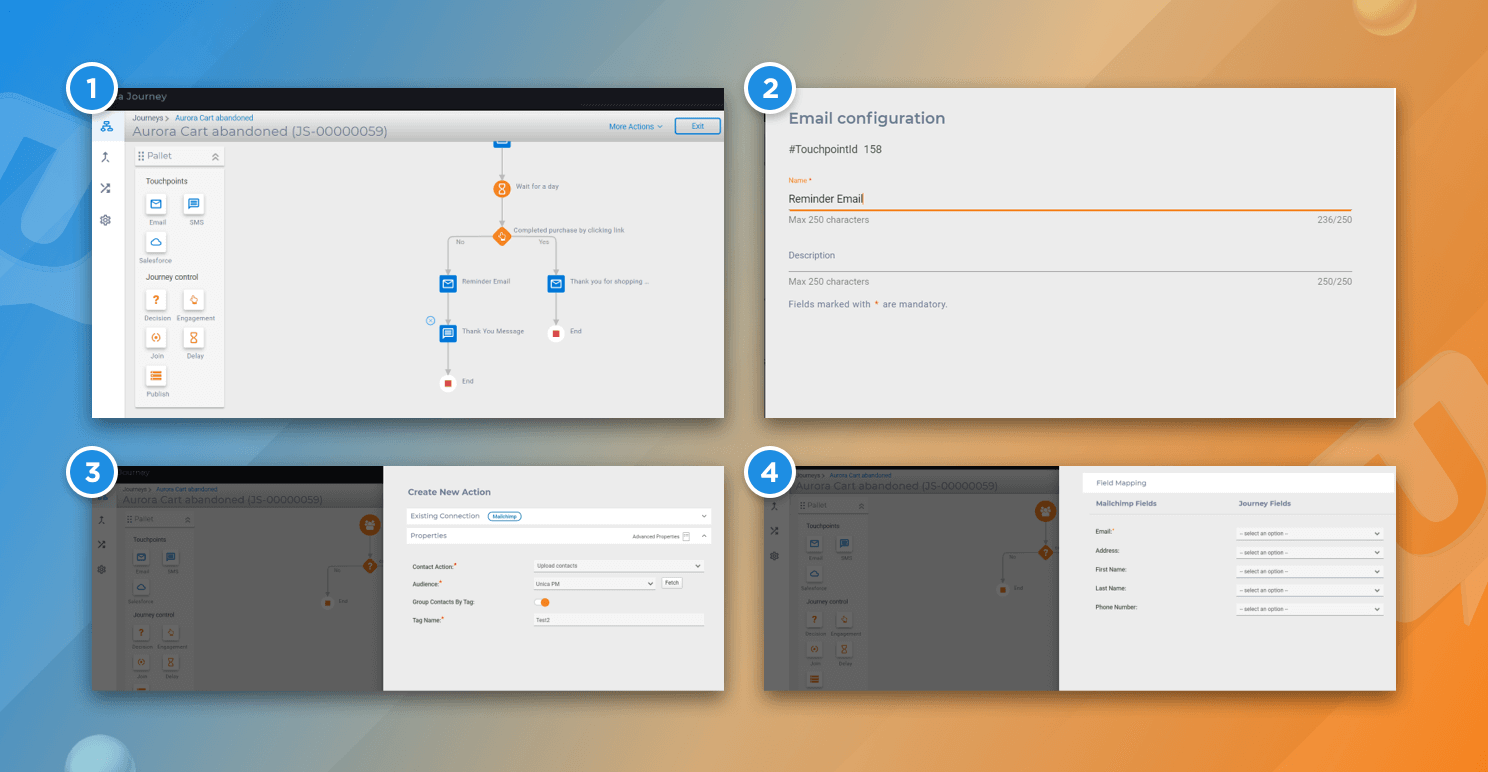Click the Exit button

(x=697, y=125)
